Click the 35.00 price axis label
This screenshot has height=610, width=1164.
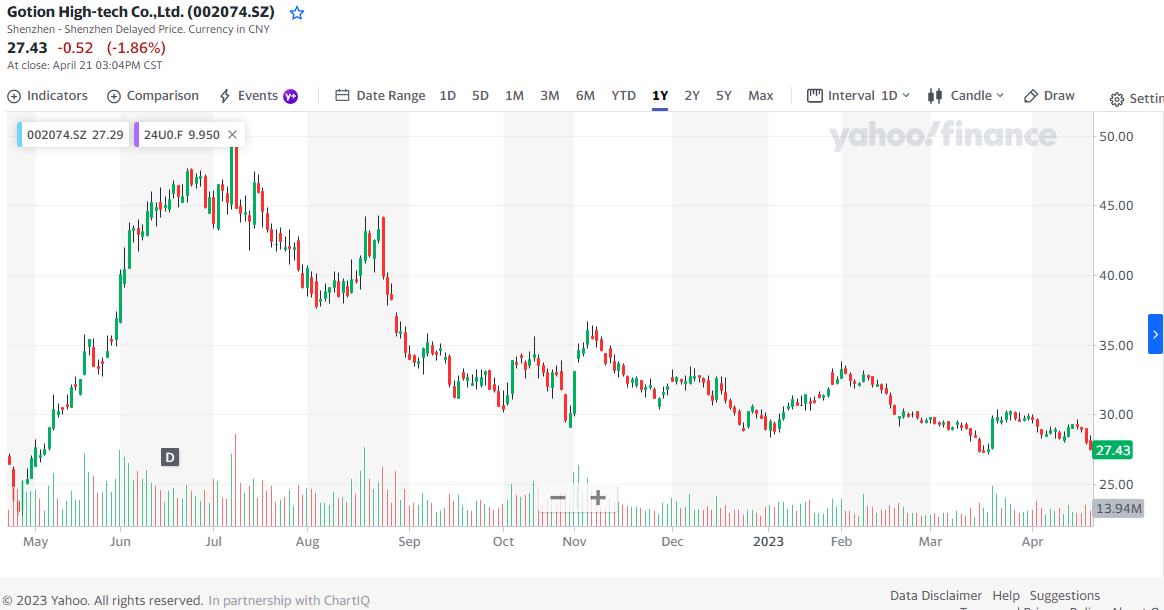(x=1116, y=345)
